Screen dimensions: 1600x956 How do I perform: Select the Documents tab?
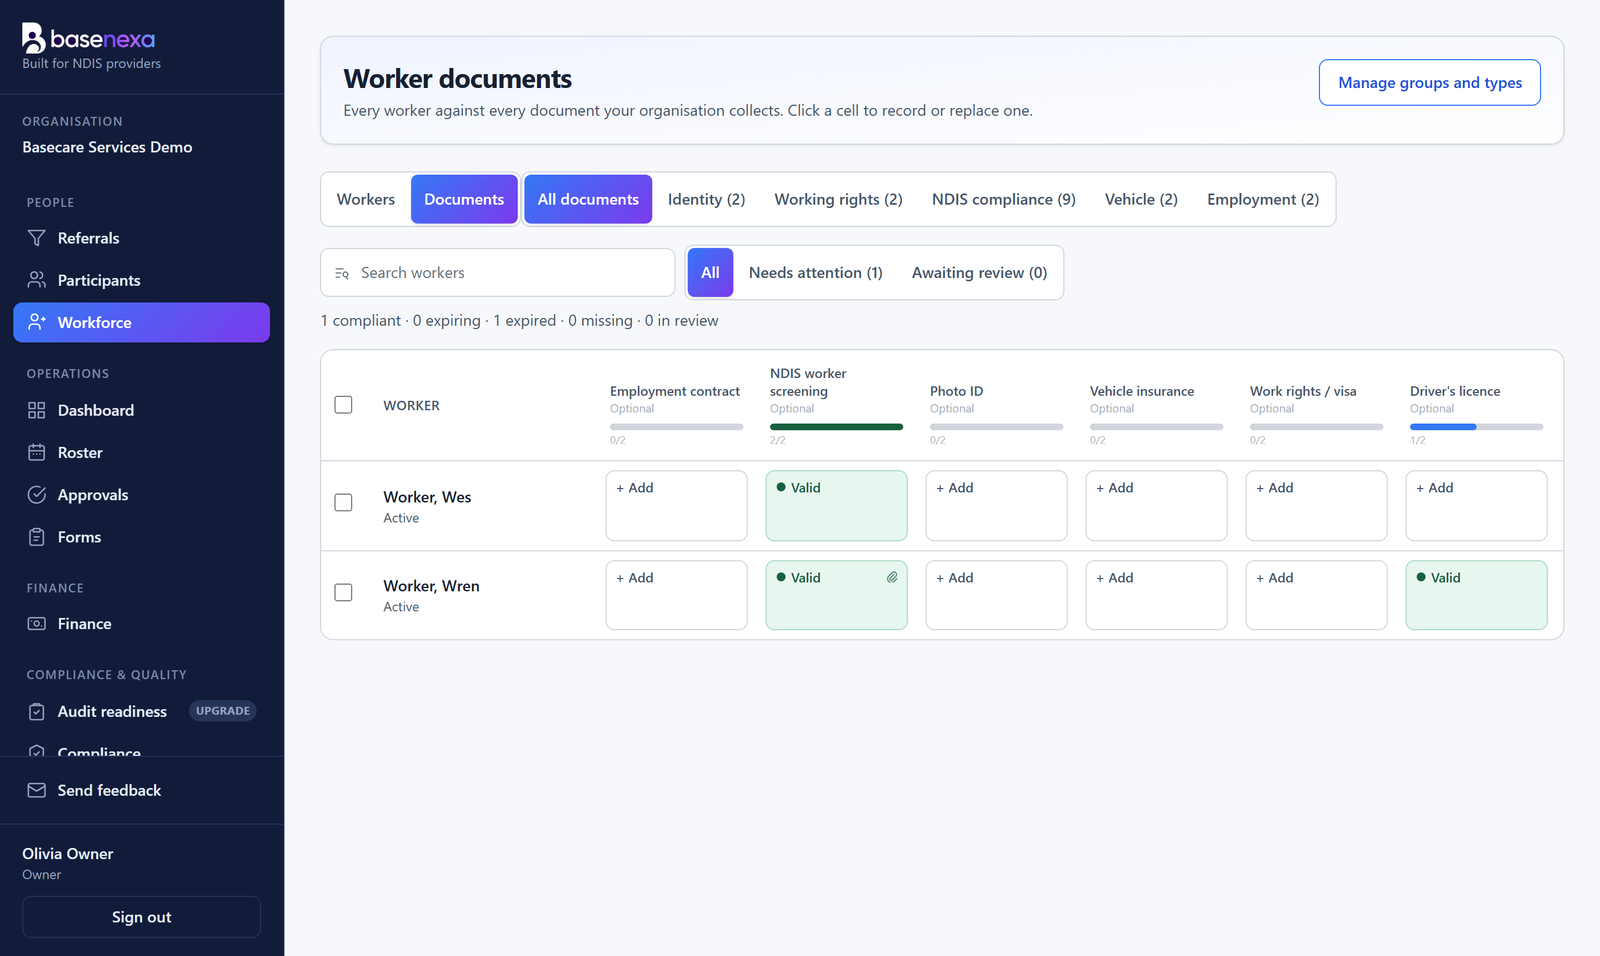(464, 199)
